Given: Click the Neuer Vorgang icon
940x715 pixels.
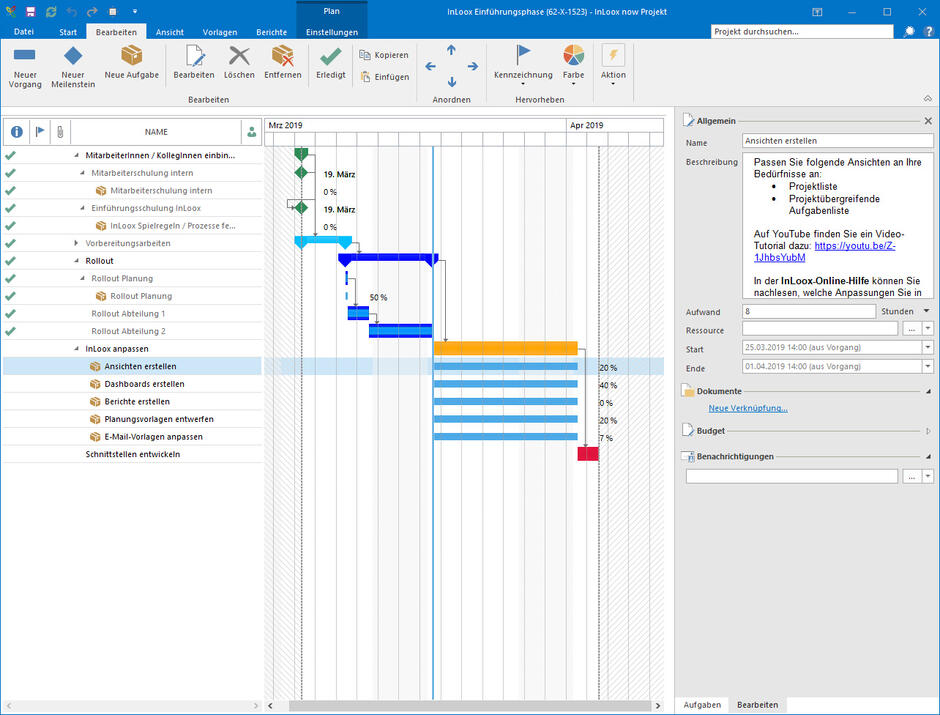Looking at the screenshot, I should (25, 56).
